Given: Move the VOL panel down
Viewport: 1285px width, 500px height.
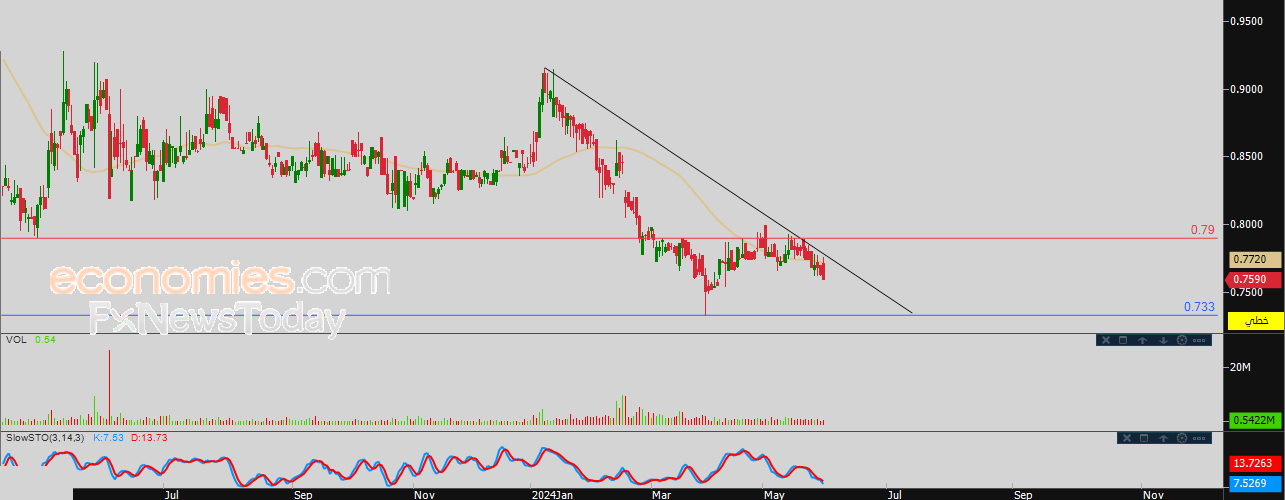Looking at the screenshot, I should point(1163,340).
